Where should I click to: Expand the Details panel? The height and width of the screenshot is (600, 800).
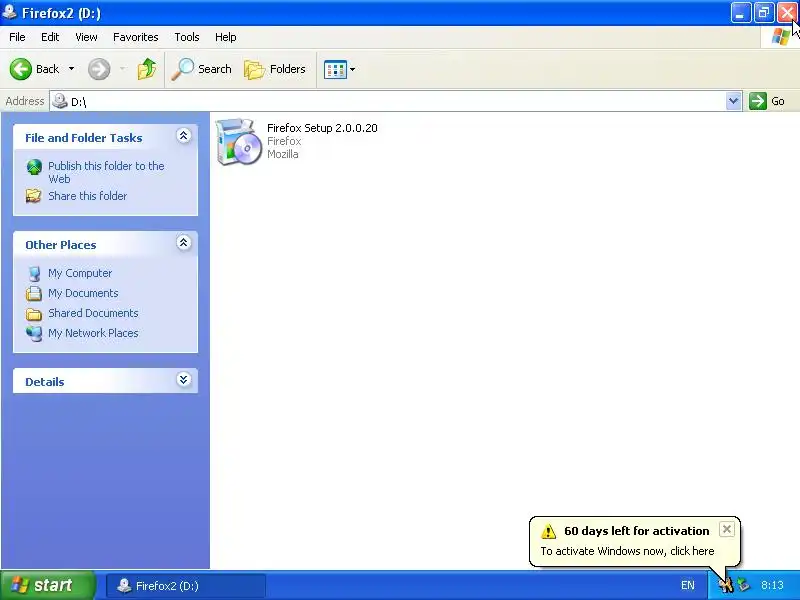(x=184, y=380)
